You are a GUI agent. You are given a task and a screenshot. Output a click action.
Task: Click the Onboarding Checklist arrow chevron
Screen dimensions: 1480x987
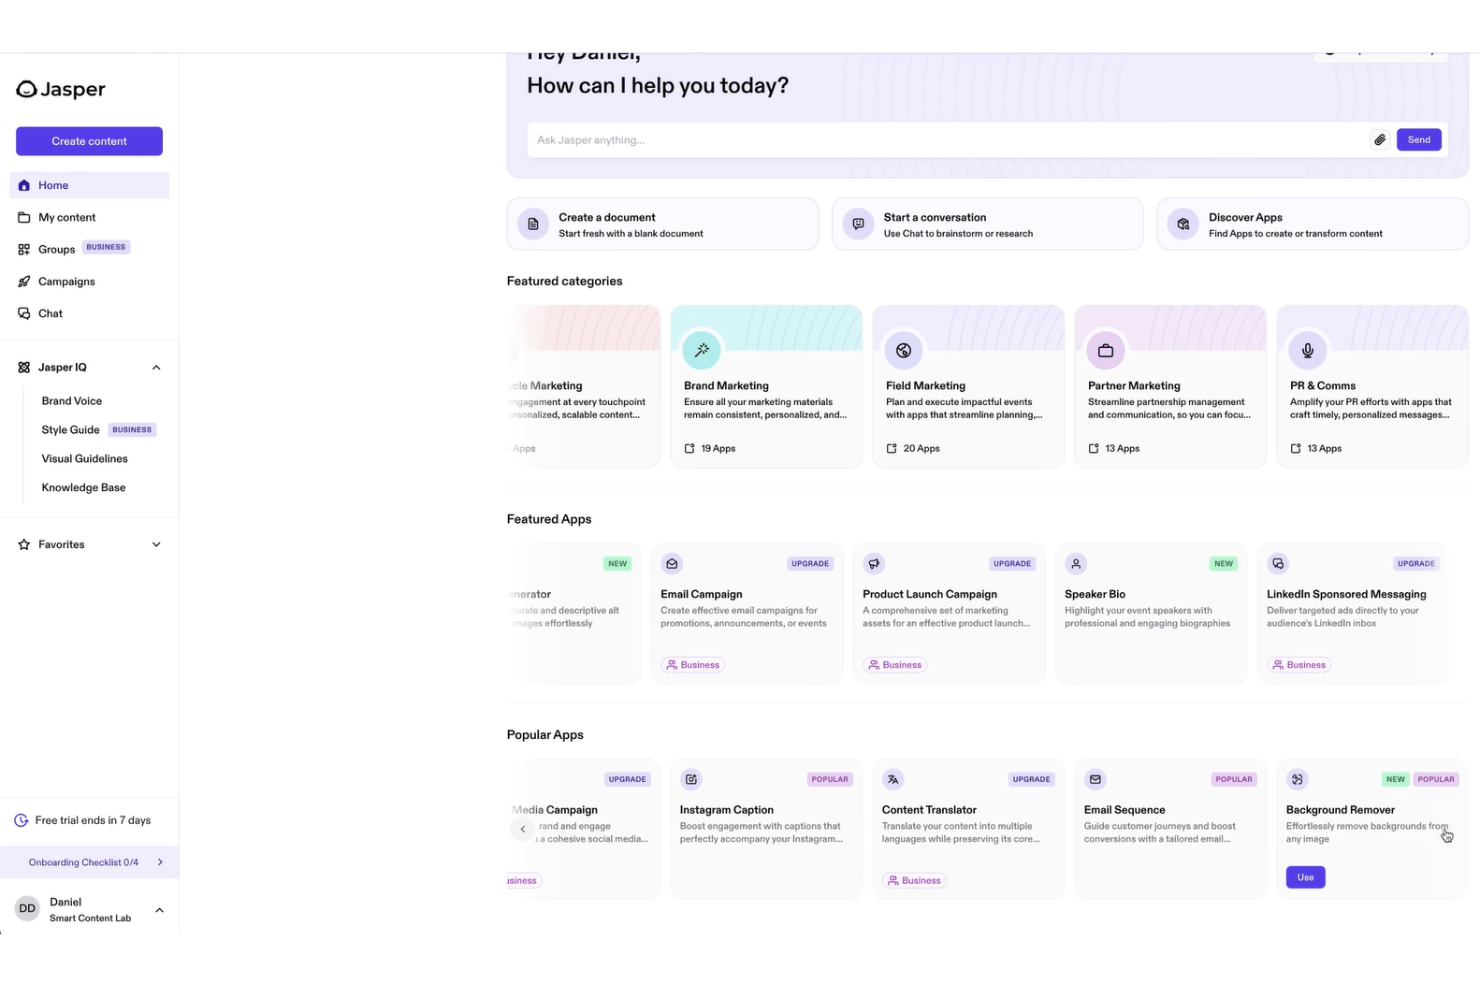[x=160, y=862]
